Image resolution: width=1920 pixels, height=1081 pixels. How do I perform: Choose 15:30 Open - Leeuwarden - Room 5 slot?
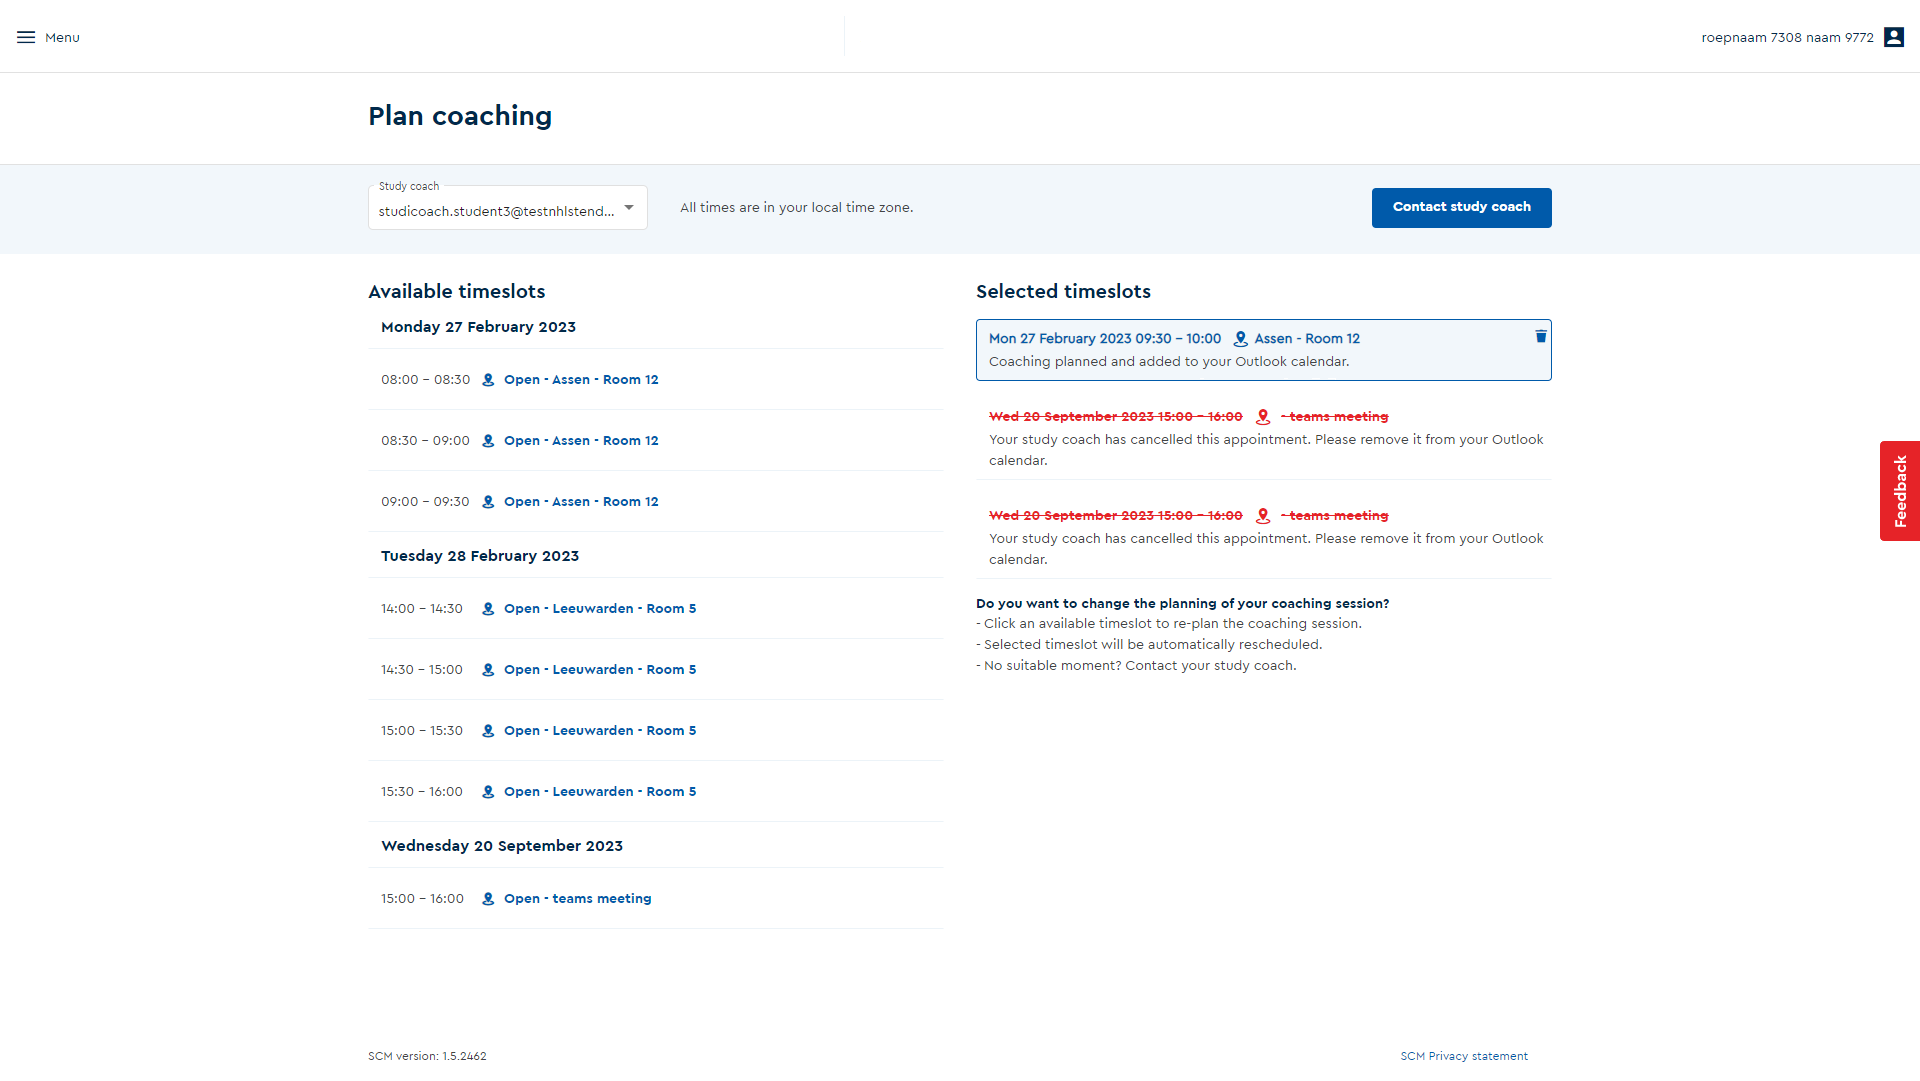(600, 792)
